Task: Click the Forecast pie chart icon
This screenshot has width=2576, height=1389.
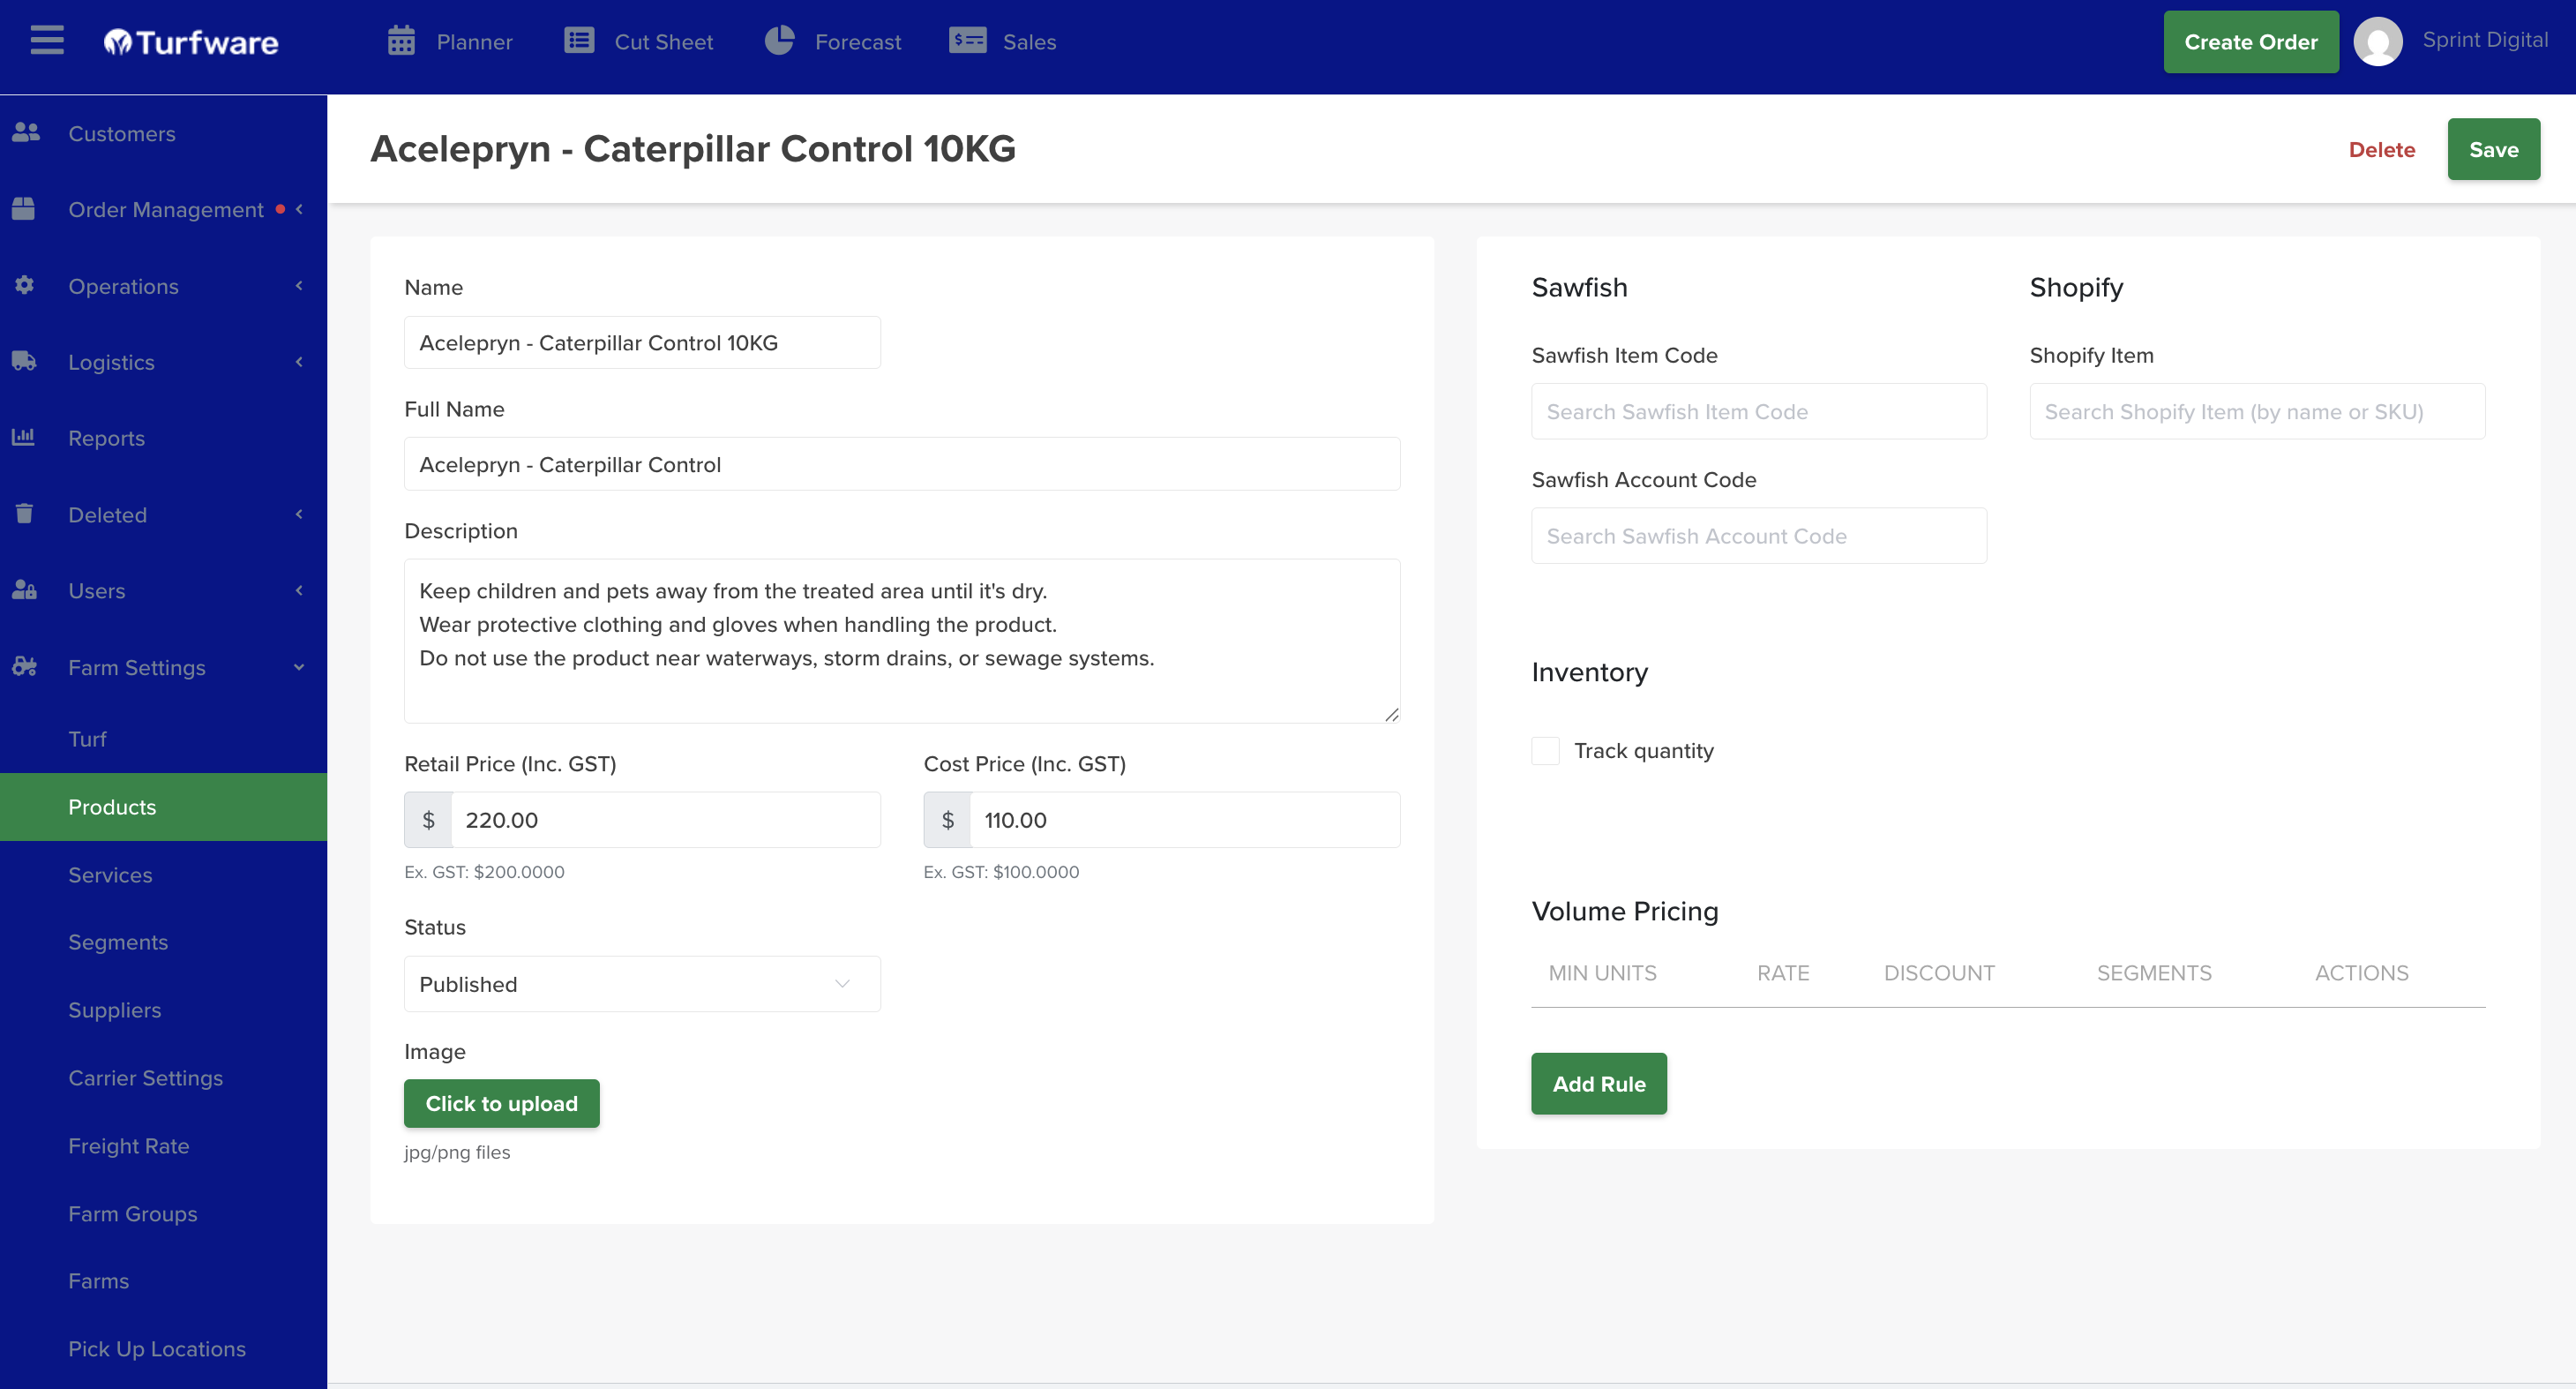Action: click(779, 41)
